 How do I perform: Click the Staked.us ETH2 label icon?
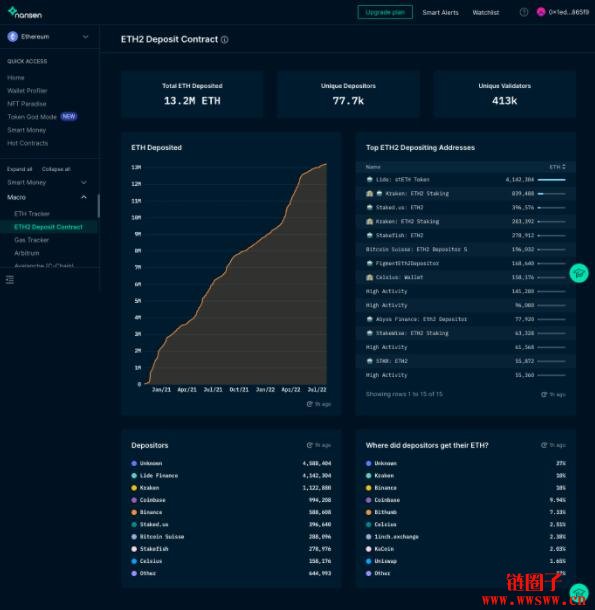coord(370,208)
